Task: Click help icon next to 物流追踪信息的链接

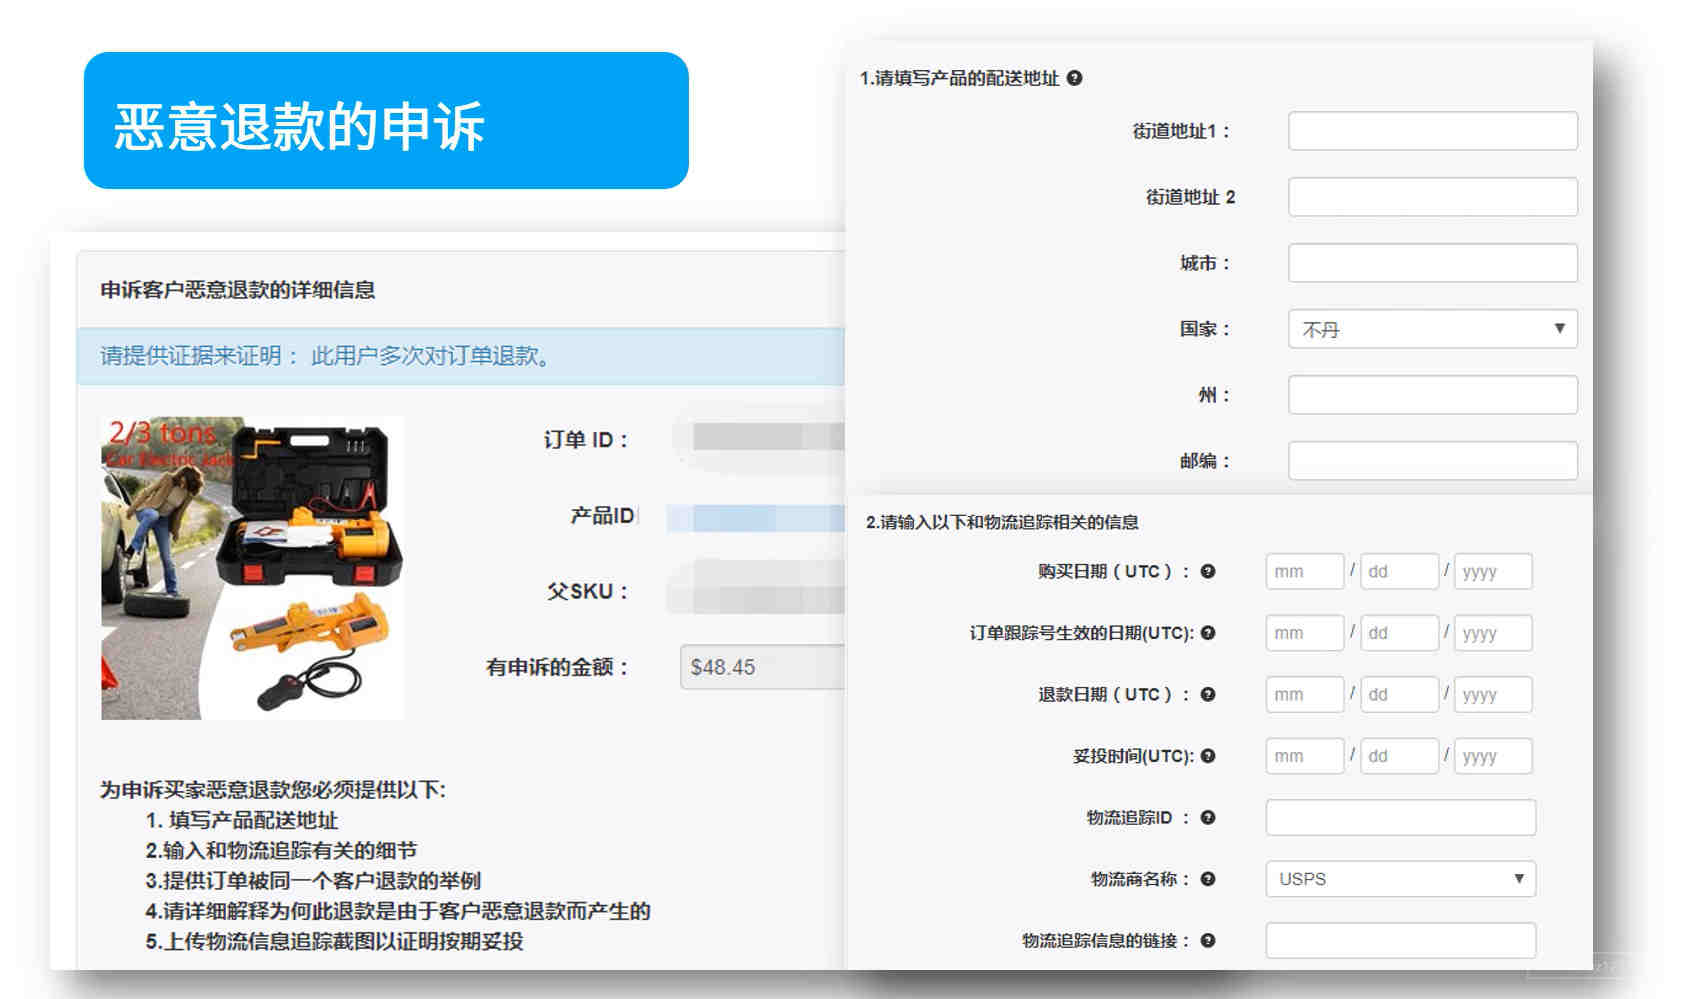Action: point(1208,940)
